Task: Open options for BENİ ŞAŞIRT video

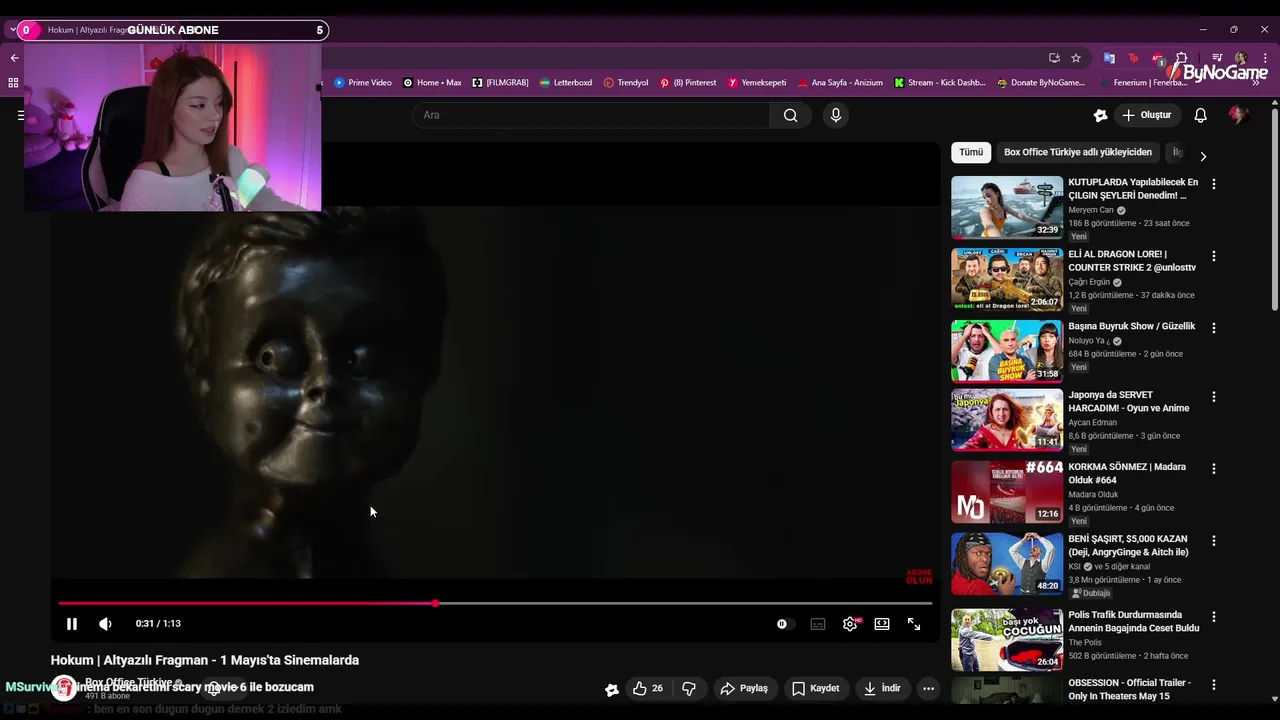Action: (1214, 541)
